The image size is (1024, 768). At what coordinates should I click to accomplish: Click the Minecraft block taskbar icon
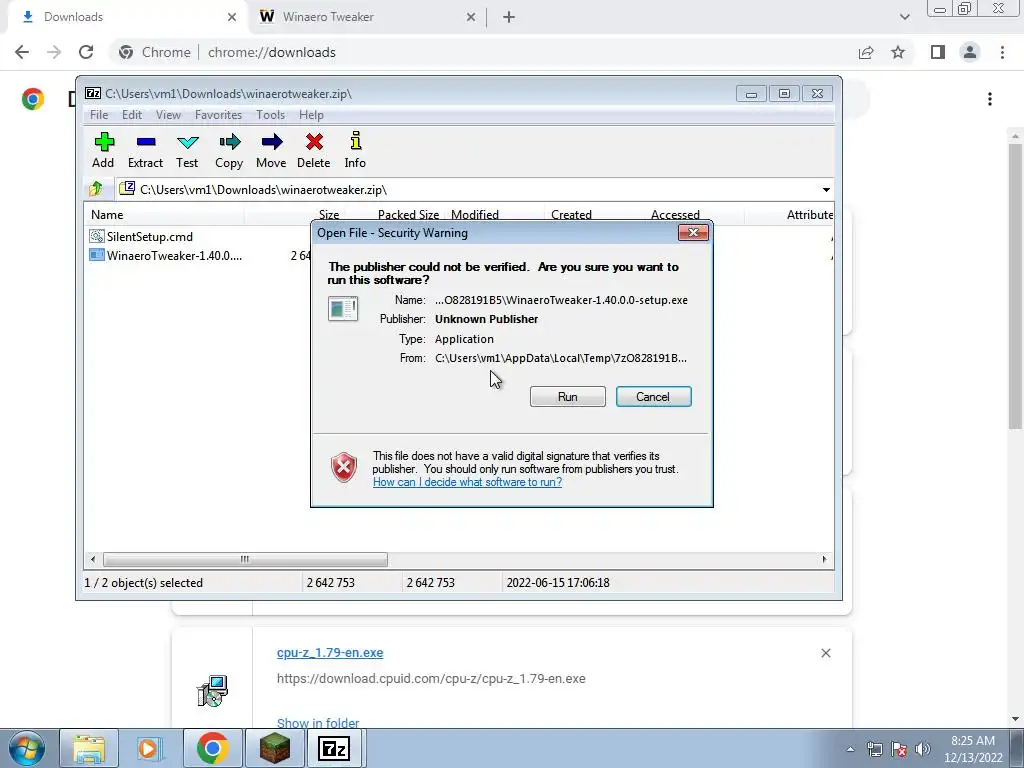(275, 748)
